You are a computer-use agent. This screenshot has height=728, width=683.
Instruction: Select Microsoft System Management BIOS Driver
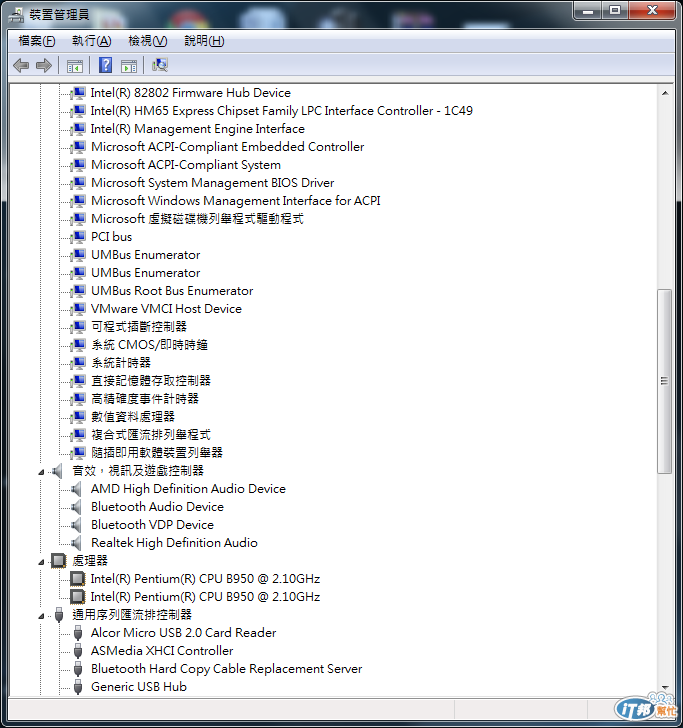[x=213, y=183]
